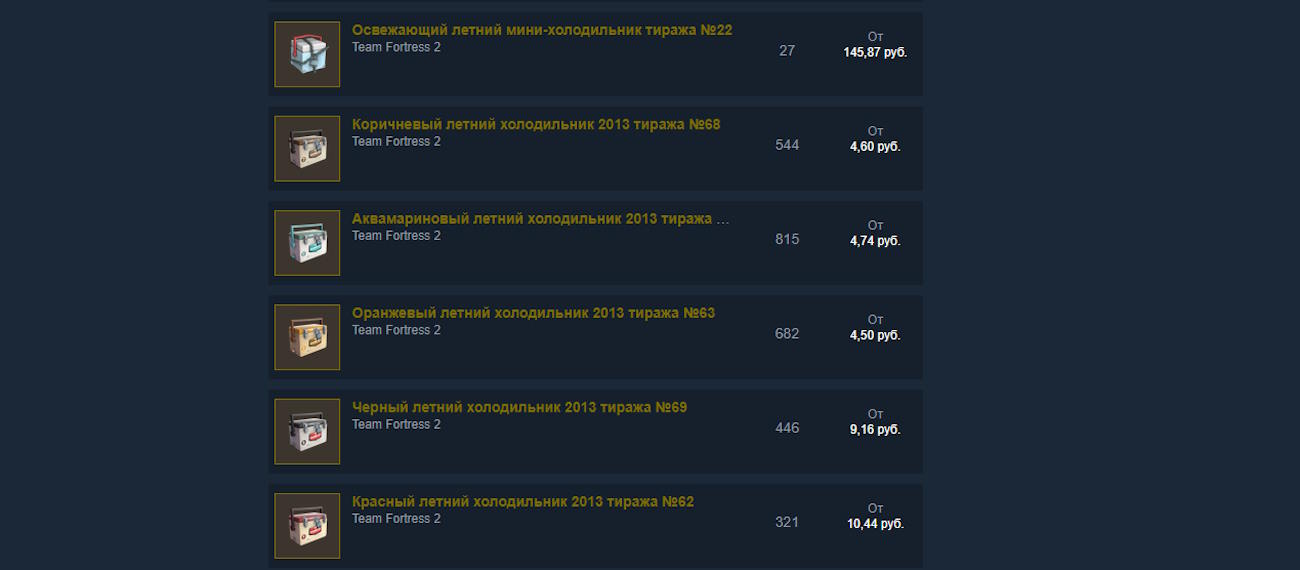Open the refreshing summer mini-cooler №22 crate icon

tap(307, 54)
